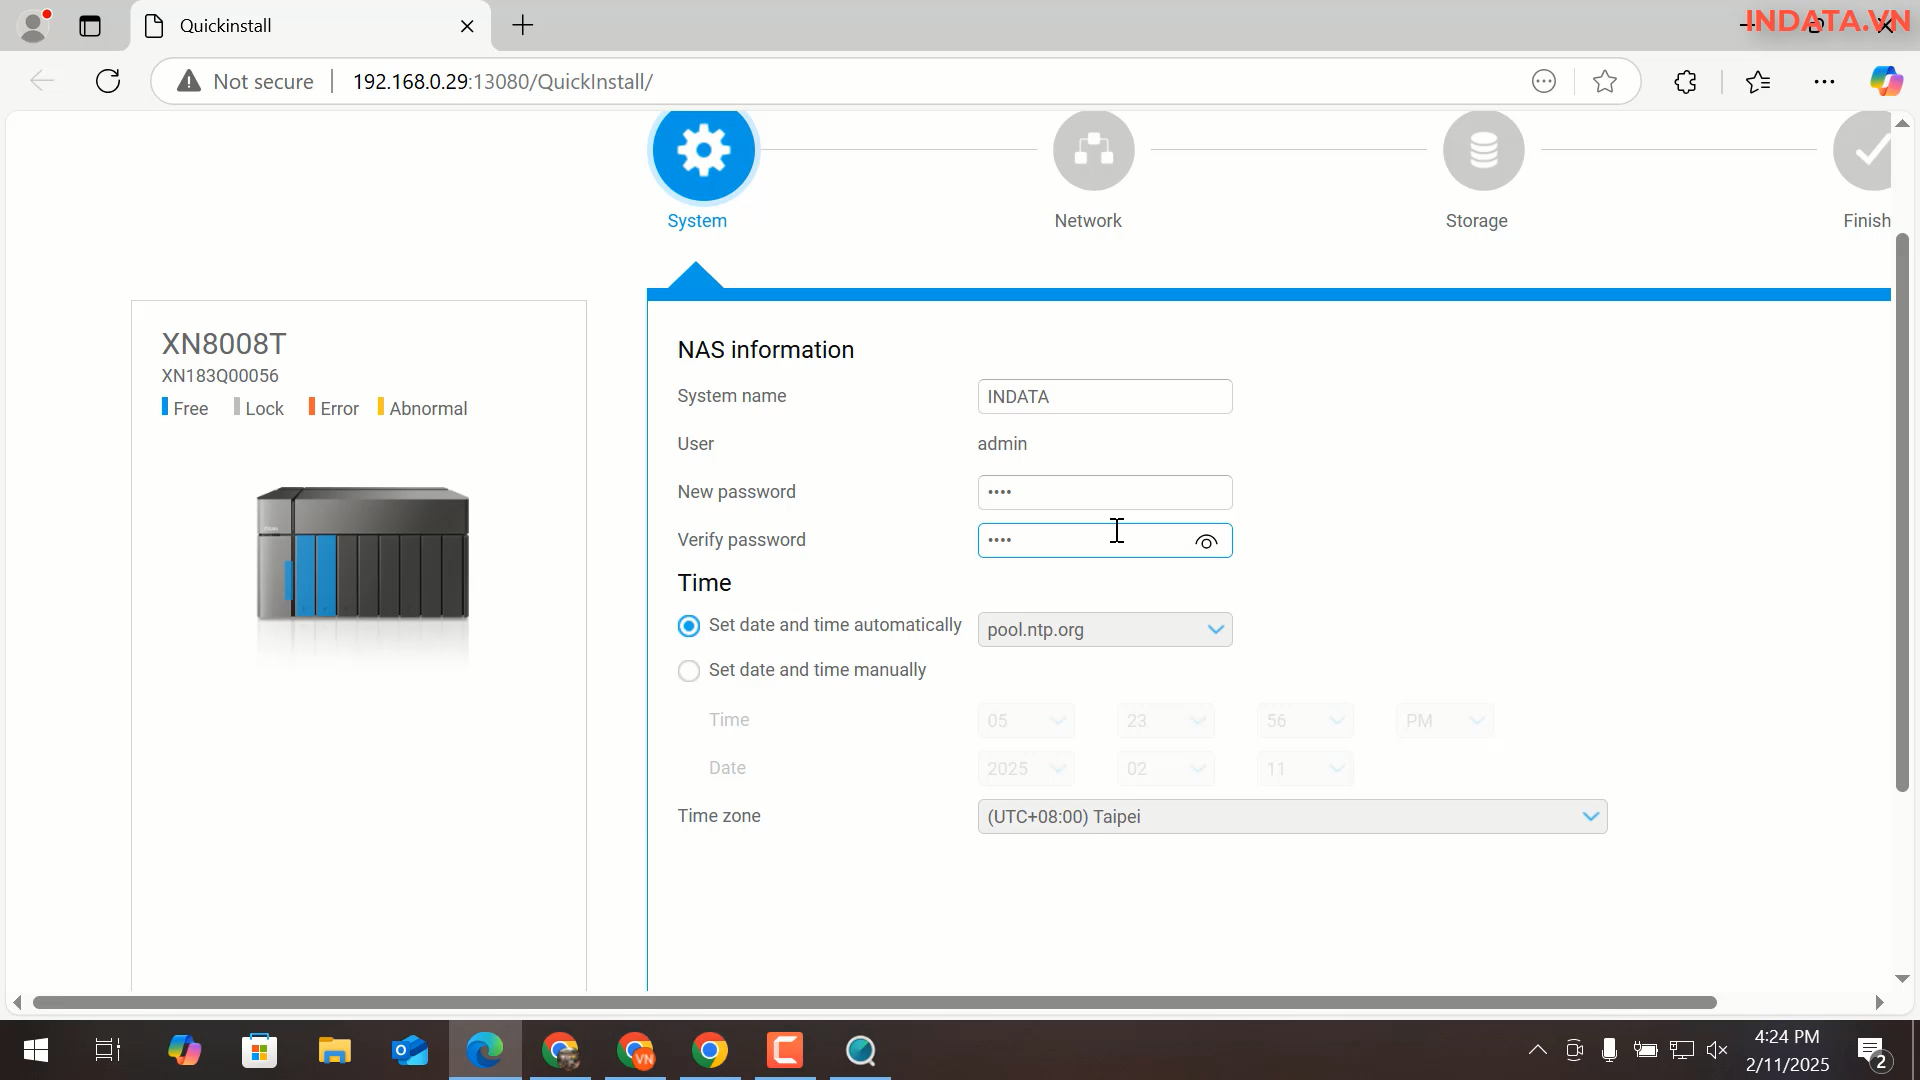Viewport: 1920px width, 1080px height.
Task: Click the Finish step checkmark icon
Action: point(1864,150)
